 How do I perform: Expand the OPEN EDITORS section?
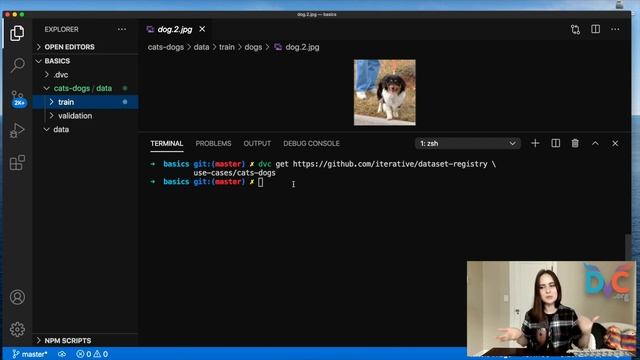pos(86,47)
